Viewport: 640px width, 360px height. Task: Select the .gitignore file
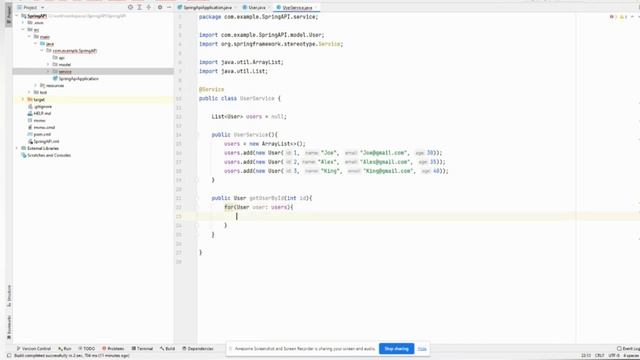tap(40, 107)
